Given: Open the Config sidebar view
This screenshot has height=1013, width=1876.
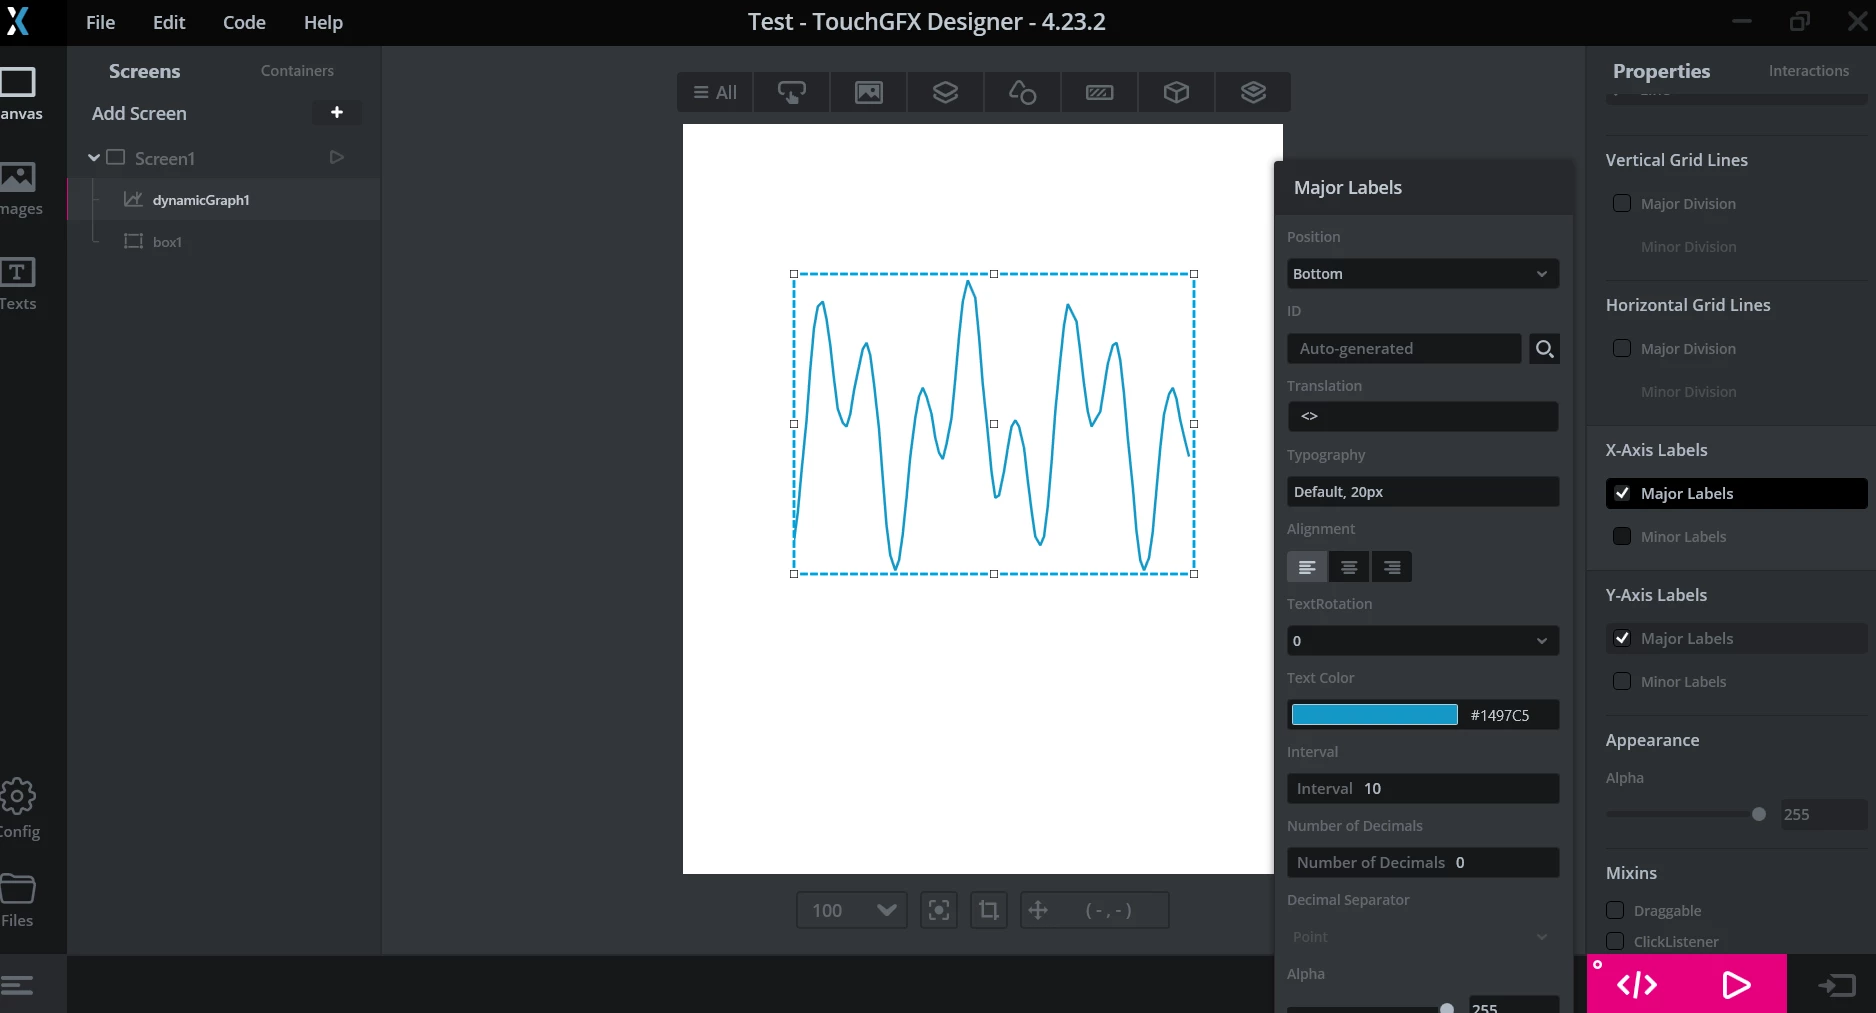Looking at the screenshot, I should [x=20, y=809].
